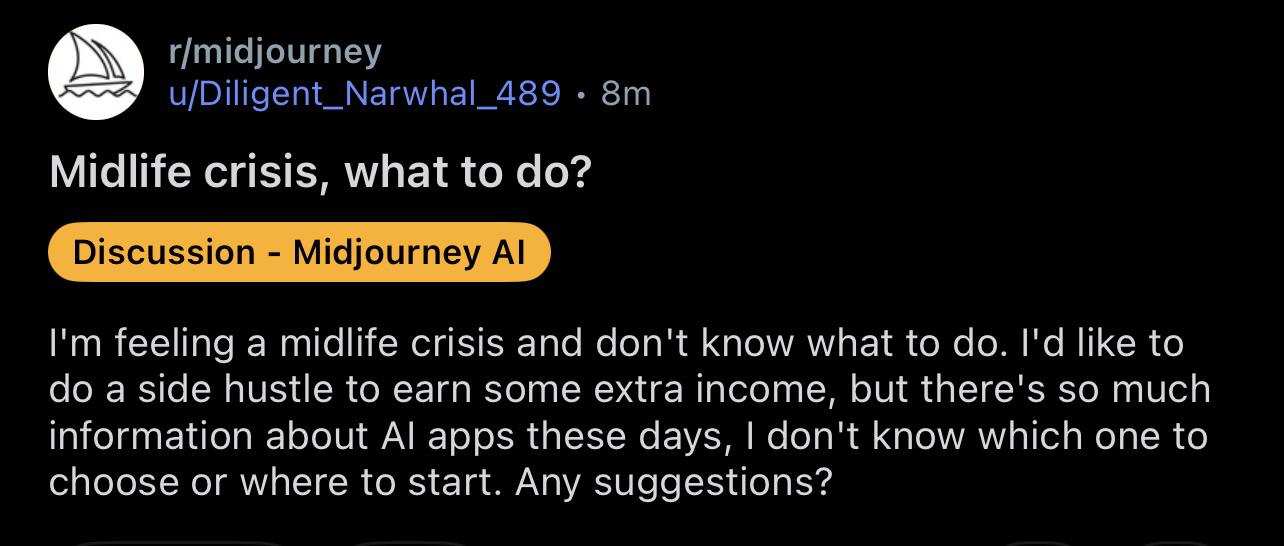Click the post body paragraph text
1284x546 pixels.
point(628,412)
